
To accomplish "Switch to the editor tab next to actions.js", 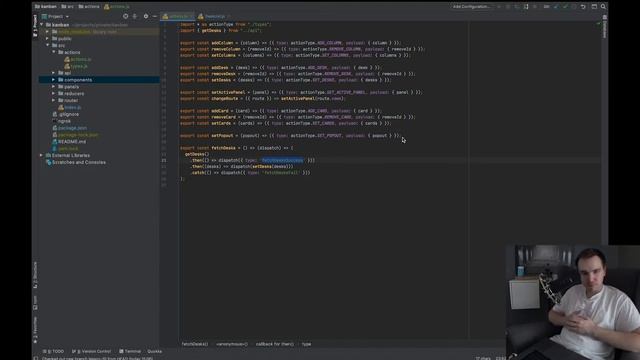I will (x=214, y=16).
